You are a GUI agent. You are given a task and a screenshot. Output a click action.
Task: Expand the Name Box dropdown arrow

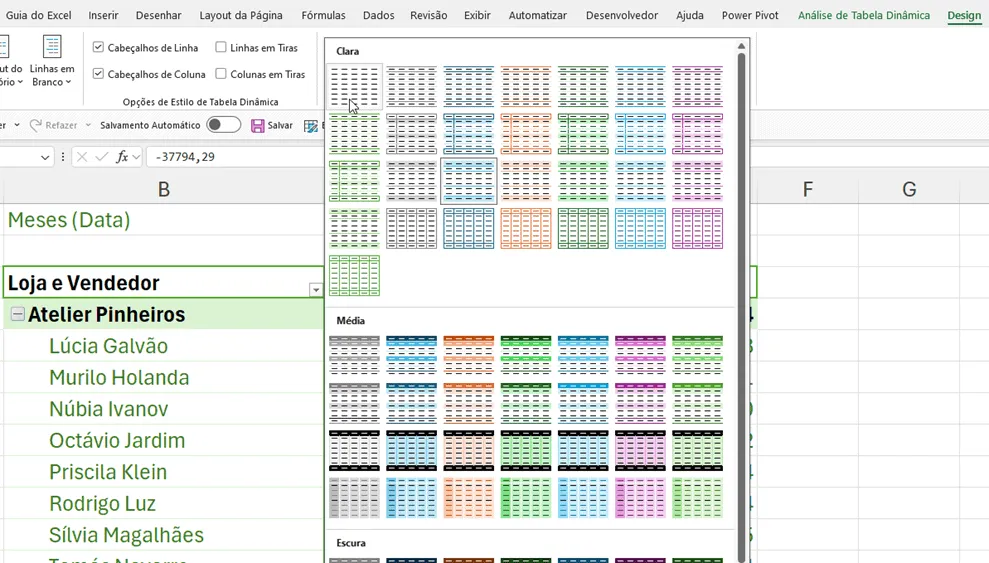[45, 157]
